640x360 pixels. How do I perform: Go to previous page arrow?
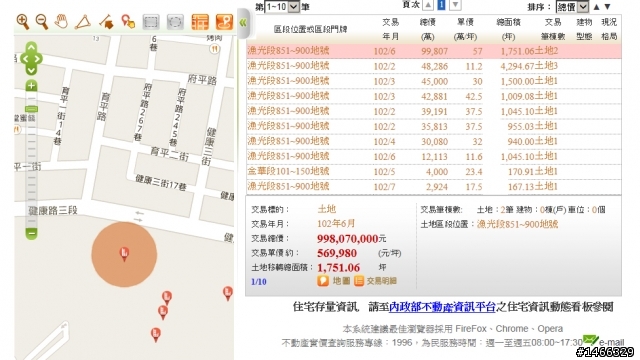pos(428,5)
